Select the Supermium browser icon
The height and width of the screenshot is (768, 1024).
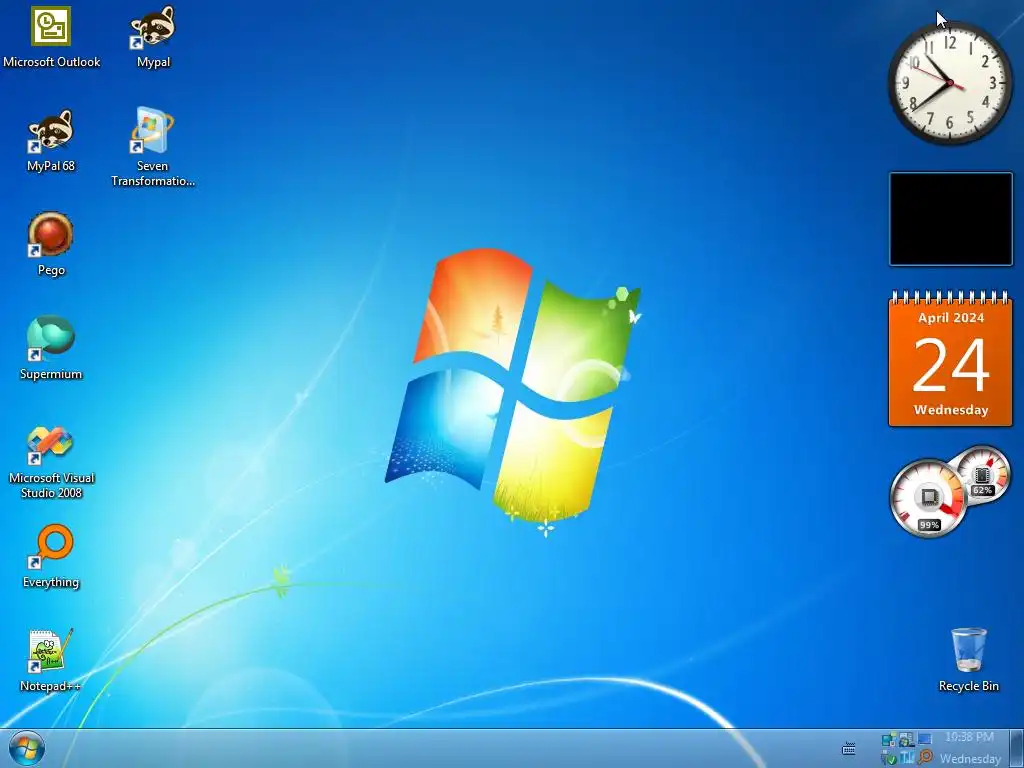click(x=51, y=348)
